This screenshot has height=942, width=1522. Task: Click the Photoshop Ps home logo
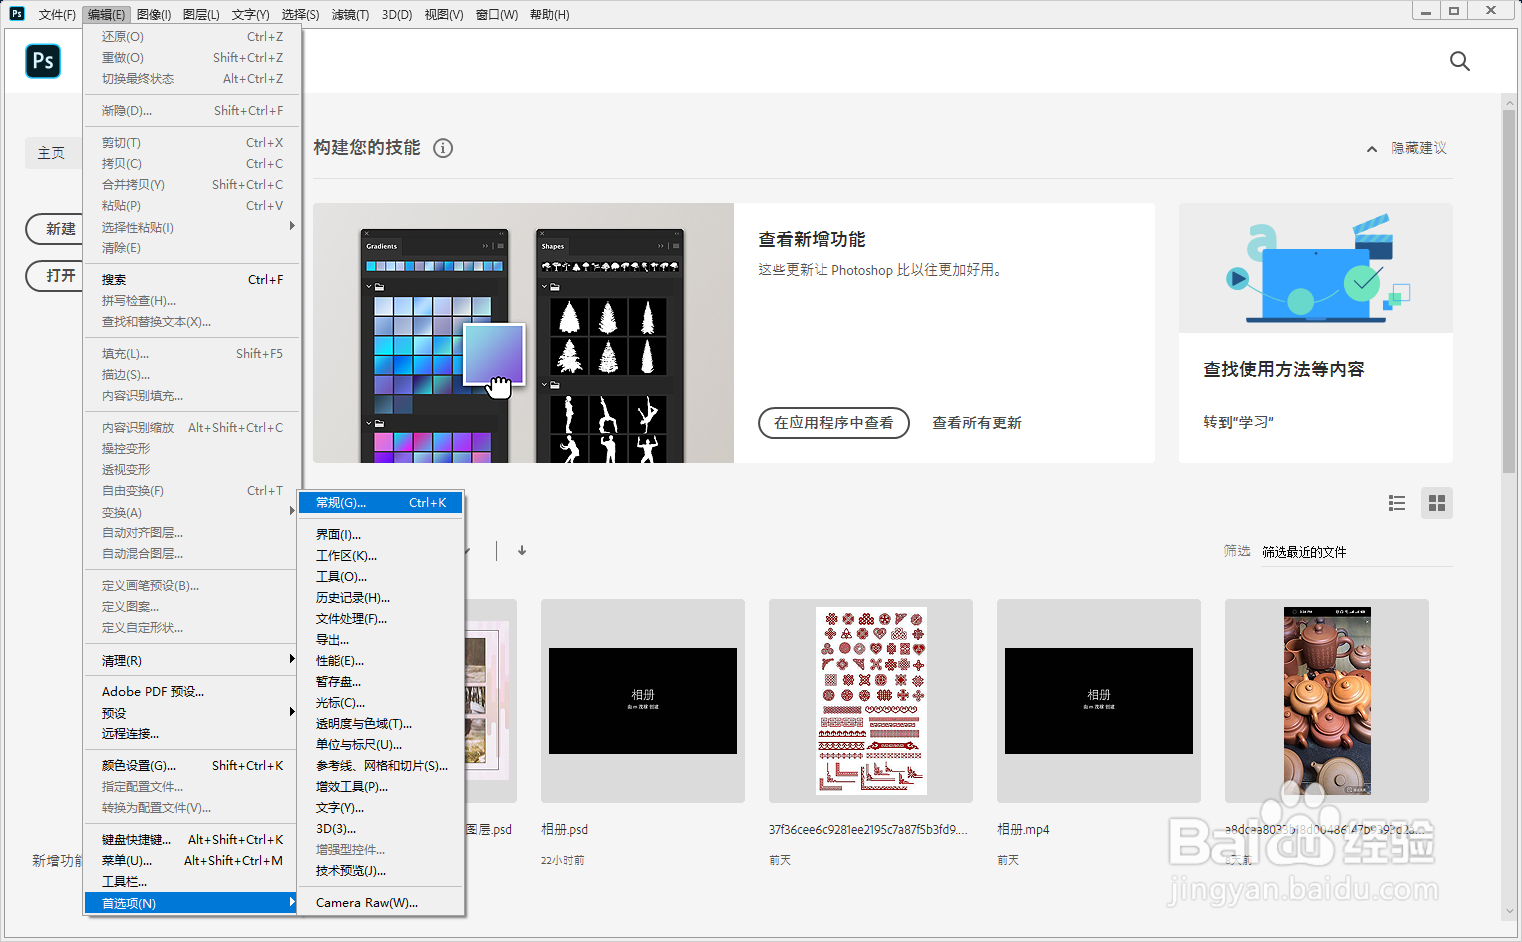pyautogui.click(x=43, y=61)
